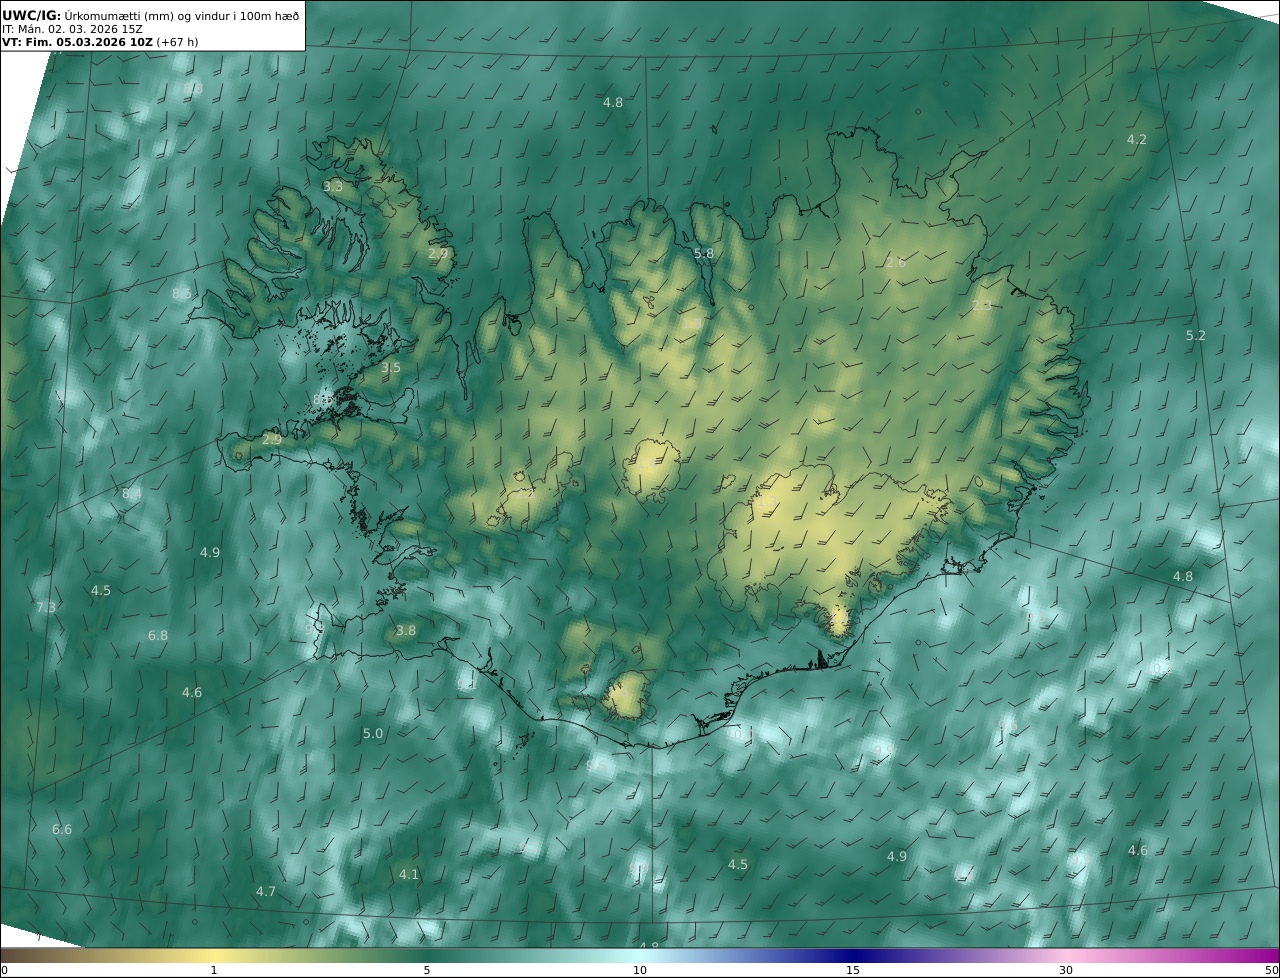Image resolution: width=1280 pixels, height=978 pixels.
Task: Pick the 8.4 value over the sea
Action: [132, 493]
